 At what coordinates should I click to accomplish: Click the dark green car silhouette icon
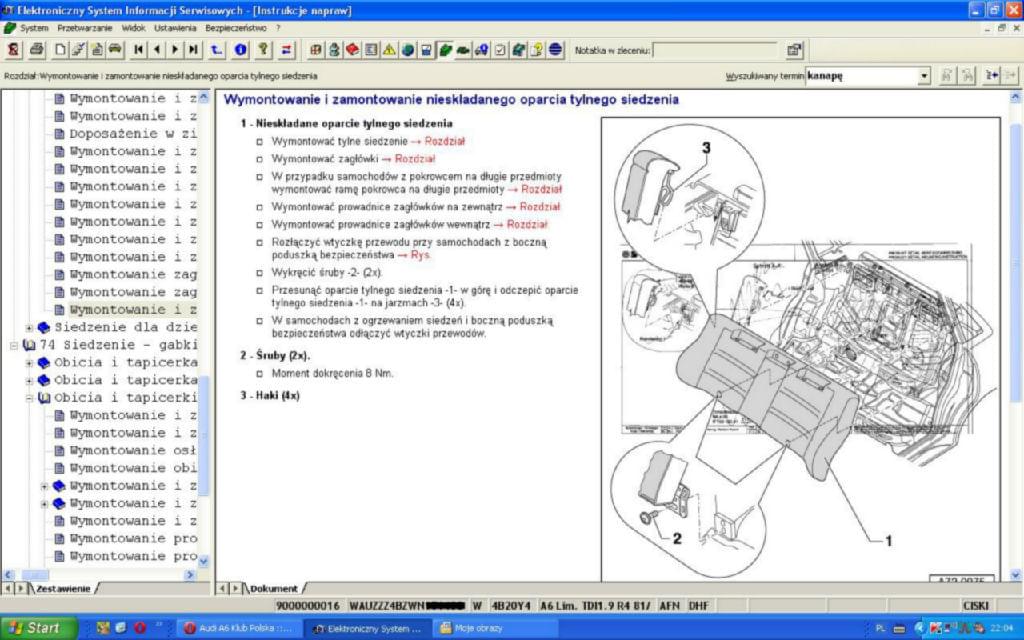463,50
